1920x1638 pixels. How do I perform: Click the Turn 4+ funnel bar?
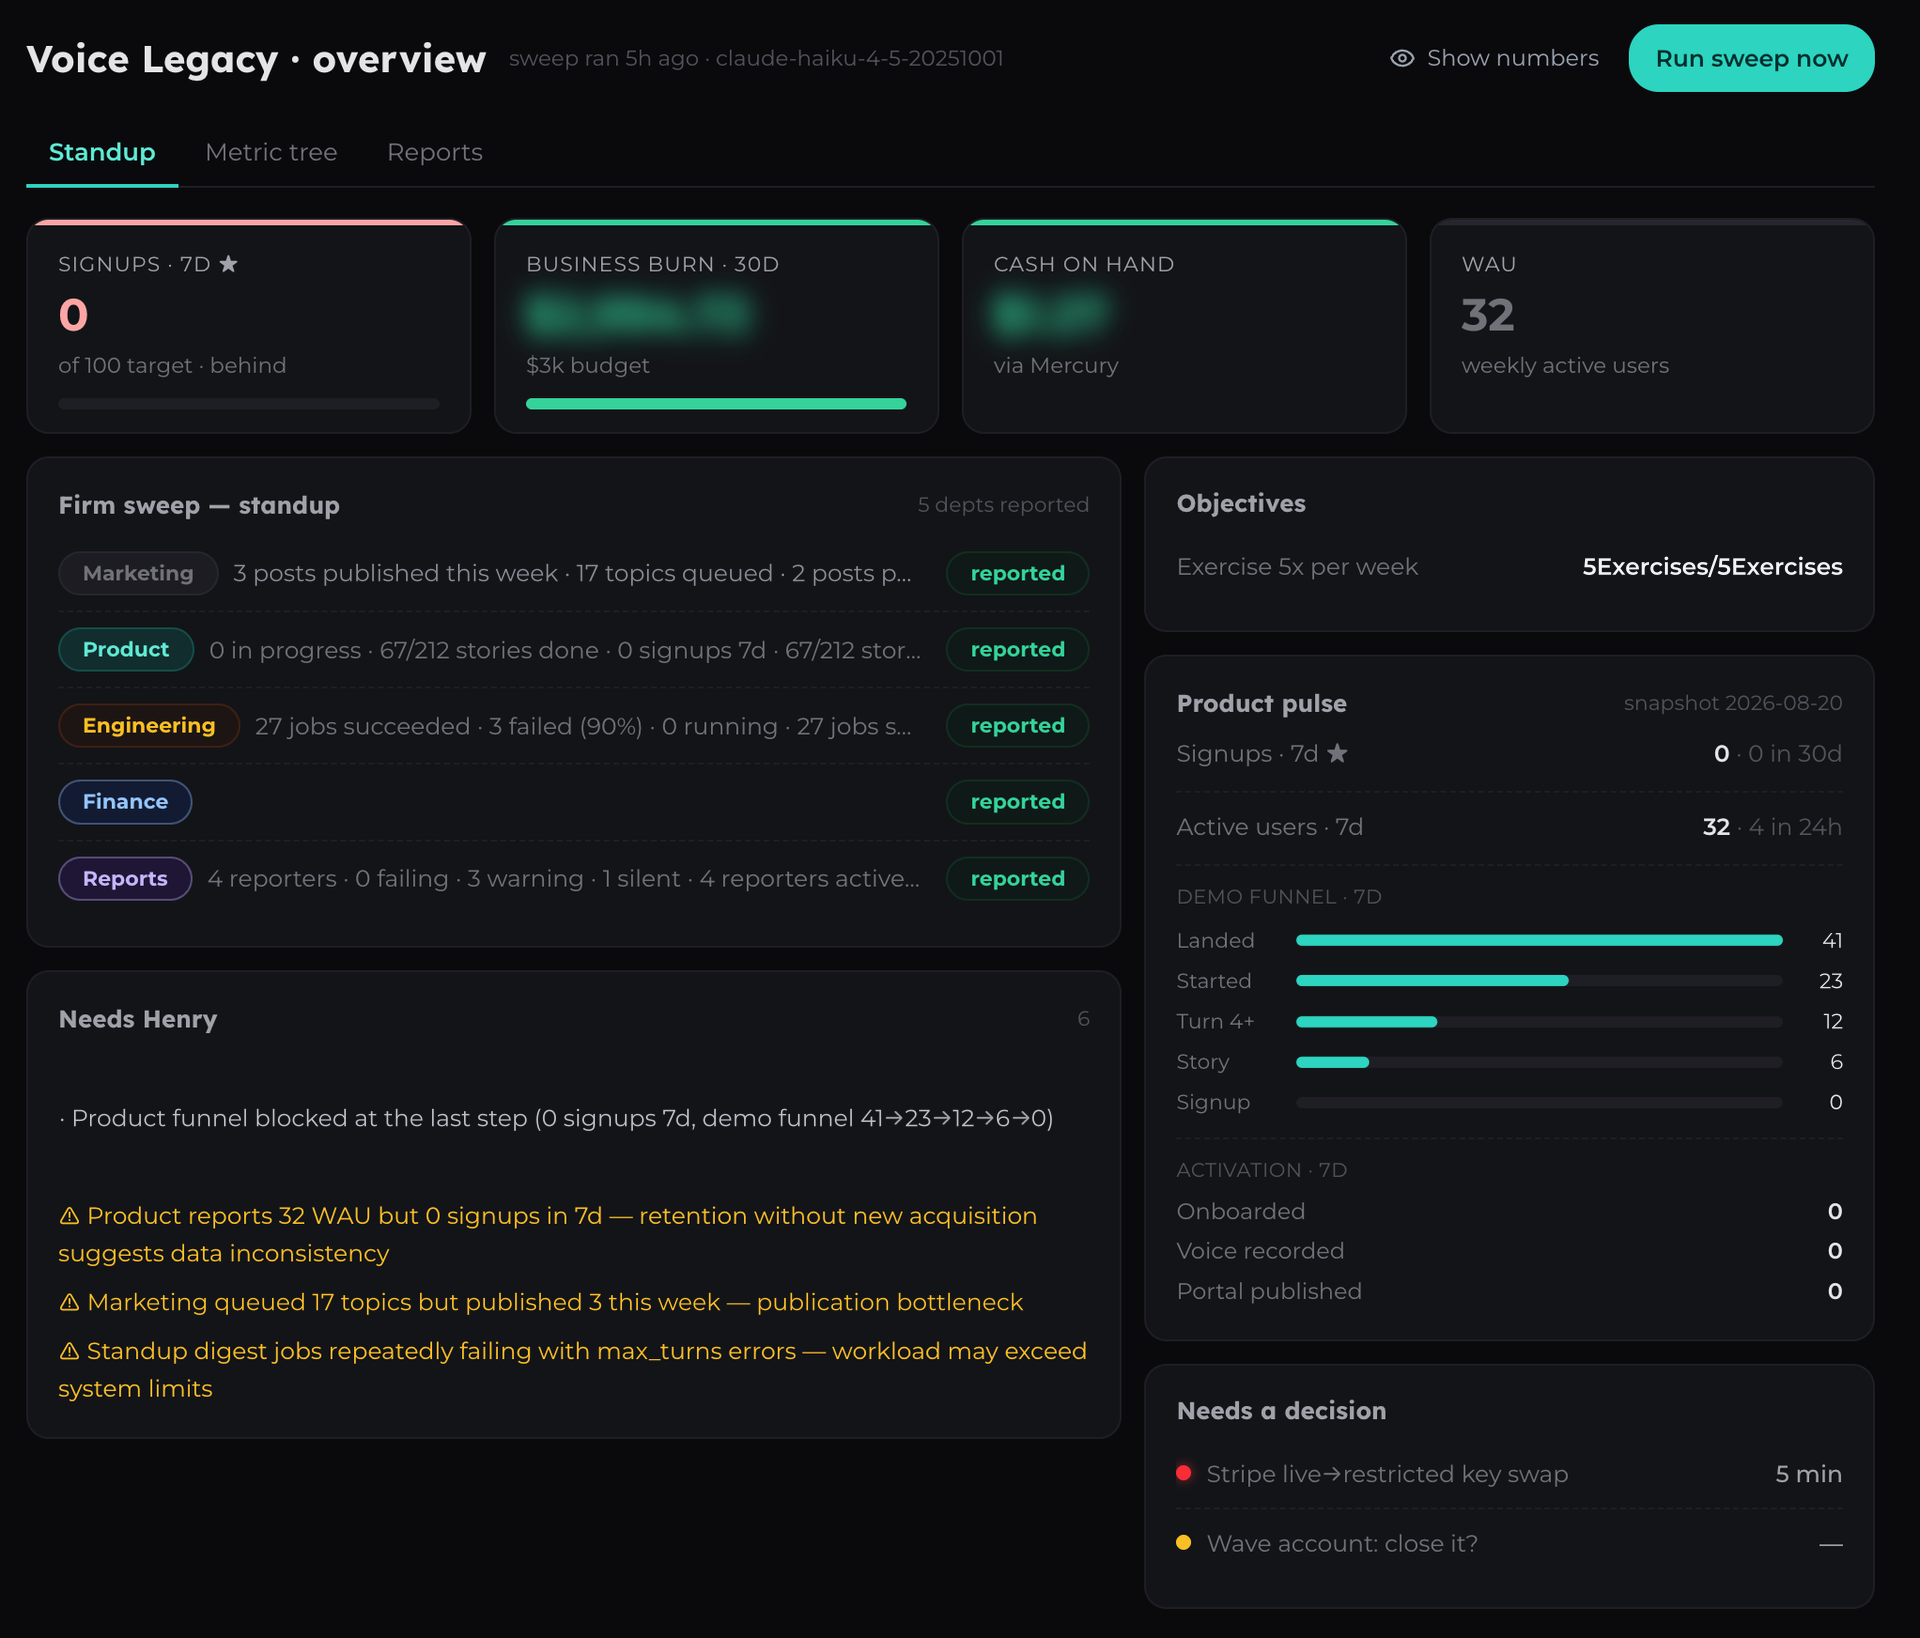1539,1021
